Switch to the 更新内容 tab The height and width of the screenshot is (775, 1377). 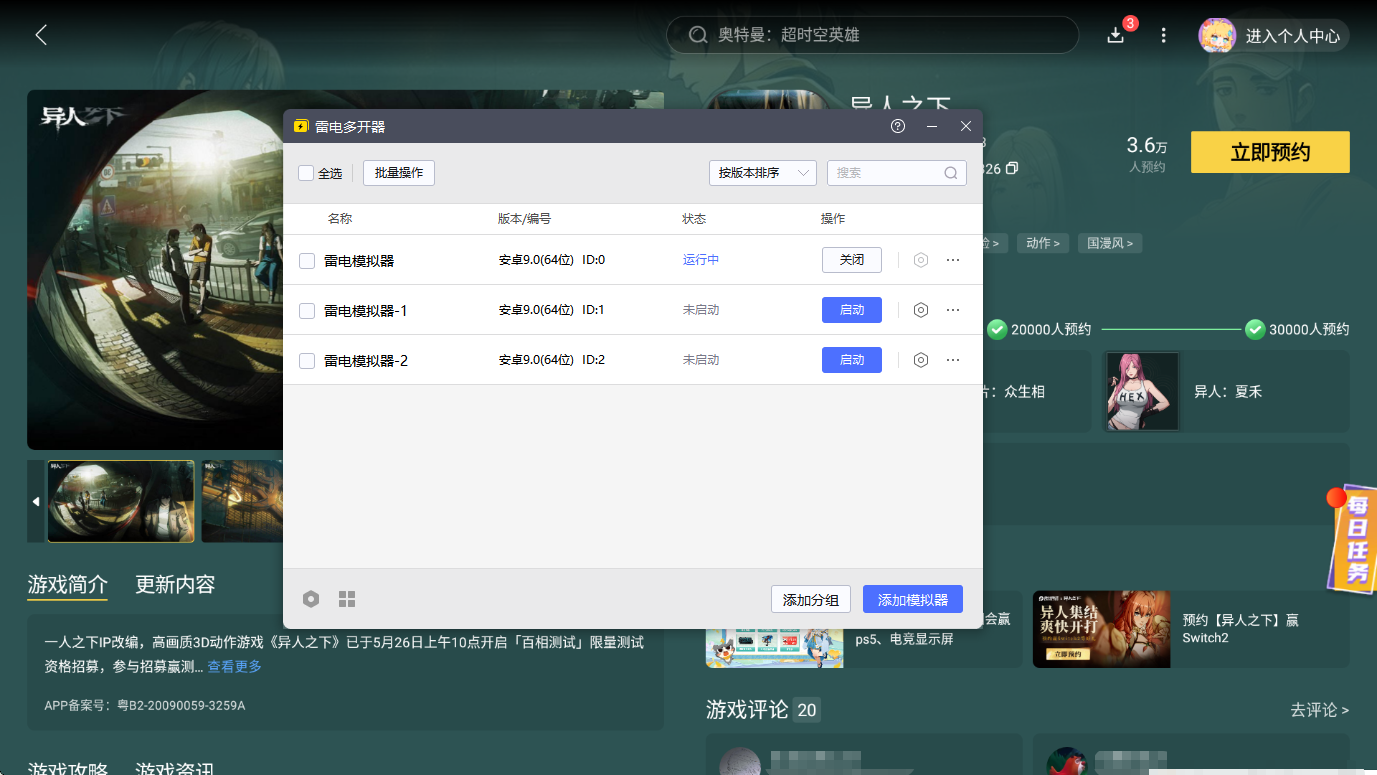174,585
